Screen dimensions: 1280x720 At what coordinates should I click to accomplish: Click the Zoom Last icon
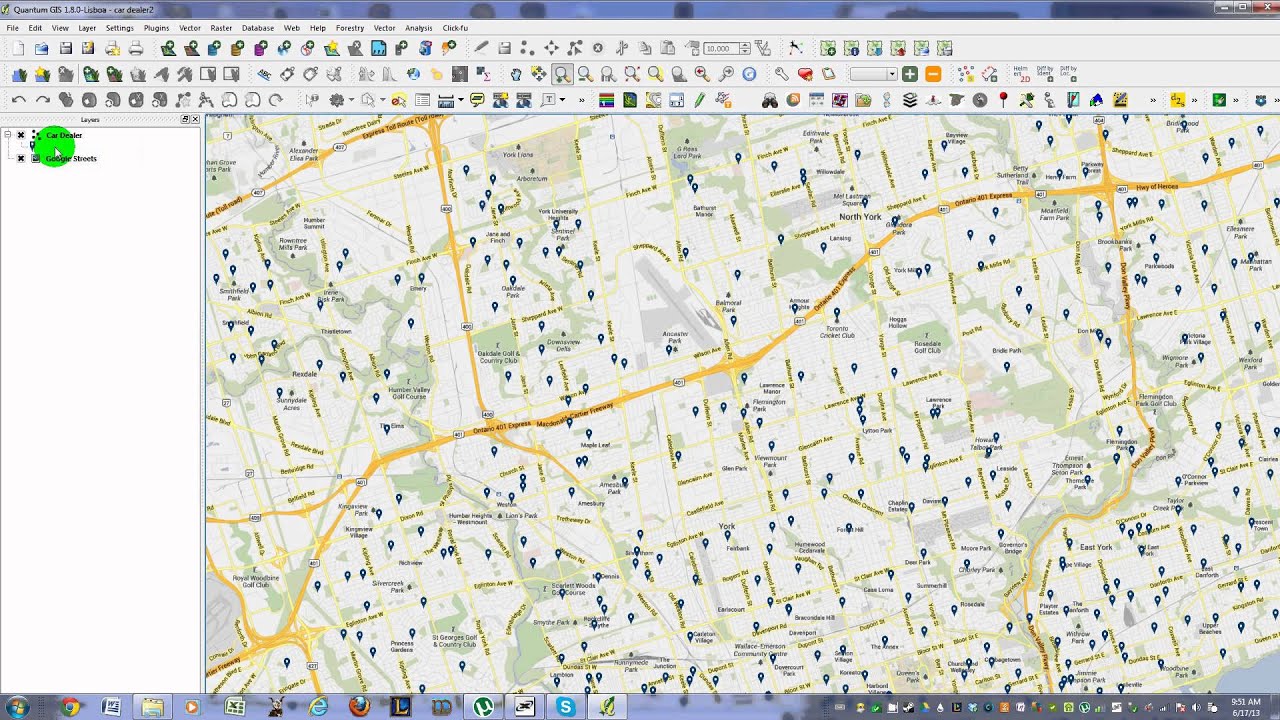click(x=702, y=74)
